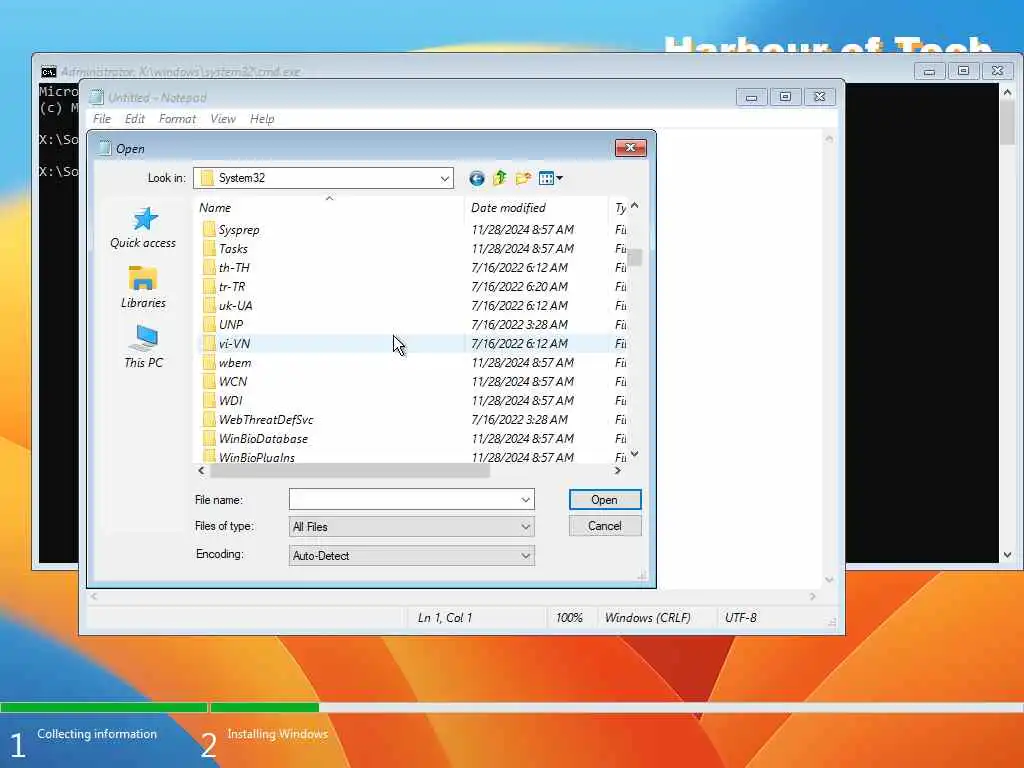This screenshot has width=1024, height=768.
Task: Select the WDI folder
Action: (231, 400)
